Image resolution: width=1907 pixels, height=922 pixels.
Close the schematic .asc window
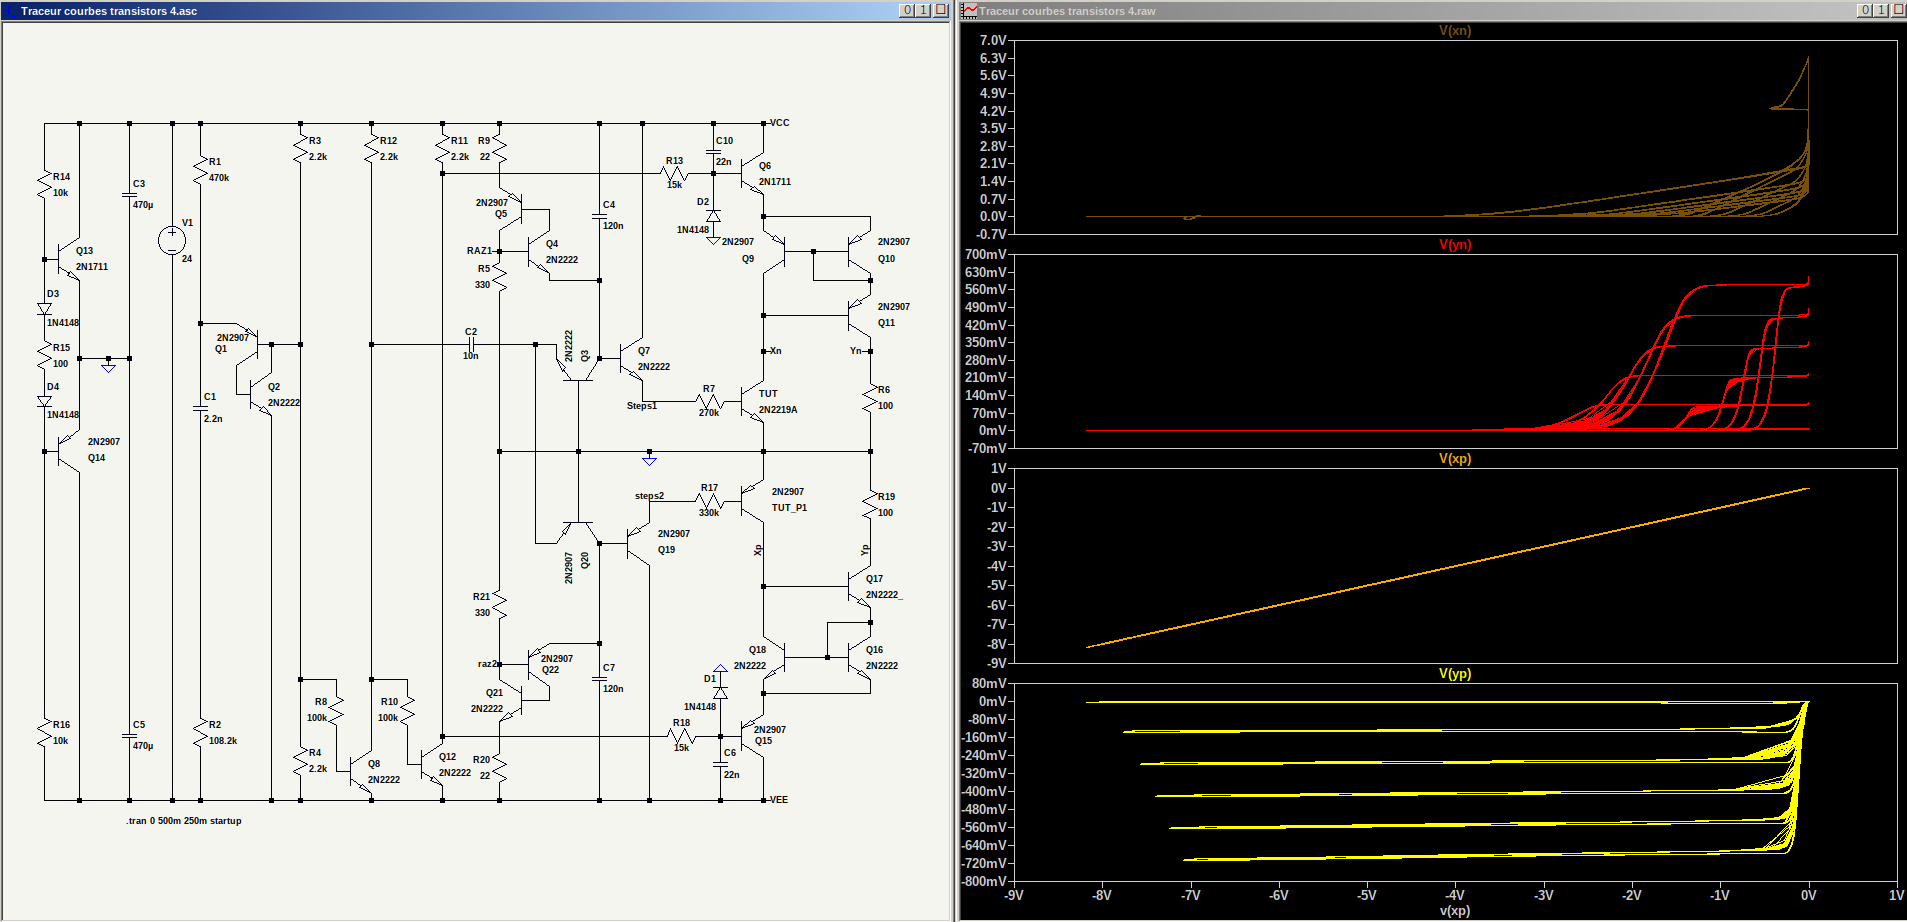pyautogui.click(x=940, y=10)
